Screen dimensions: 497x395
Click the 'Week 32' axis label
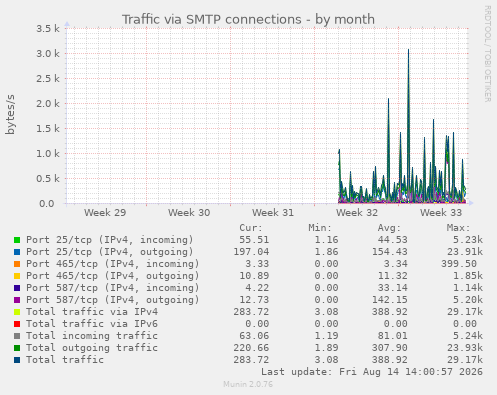click(x=357, y=213)
